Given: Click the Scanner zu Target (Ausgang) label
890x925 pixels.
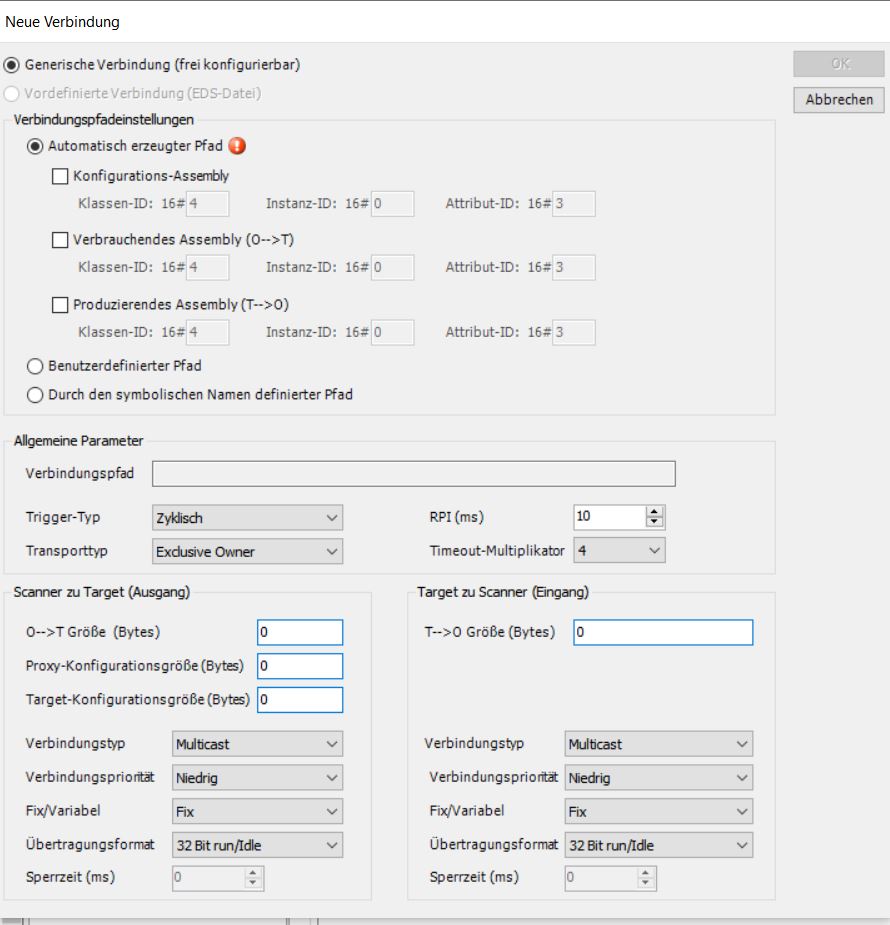Looking at the screenshot, I should (x=101, y=592).
